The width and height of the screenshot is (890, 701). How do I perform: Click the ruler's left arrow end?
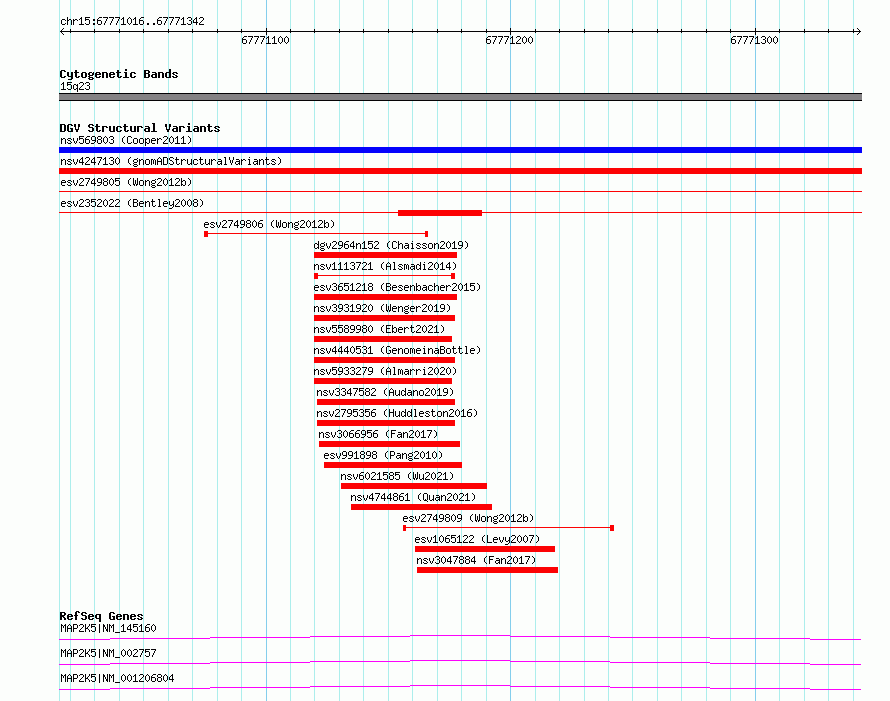[x=63, y=32]
